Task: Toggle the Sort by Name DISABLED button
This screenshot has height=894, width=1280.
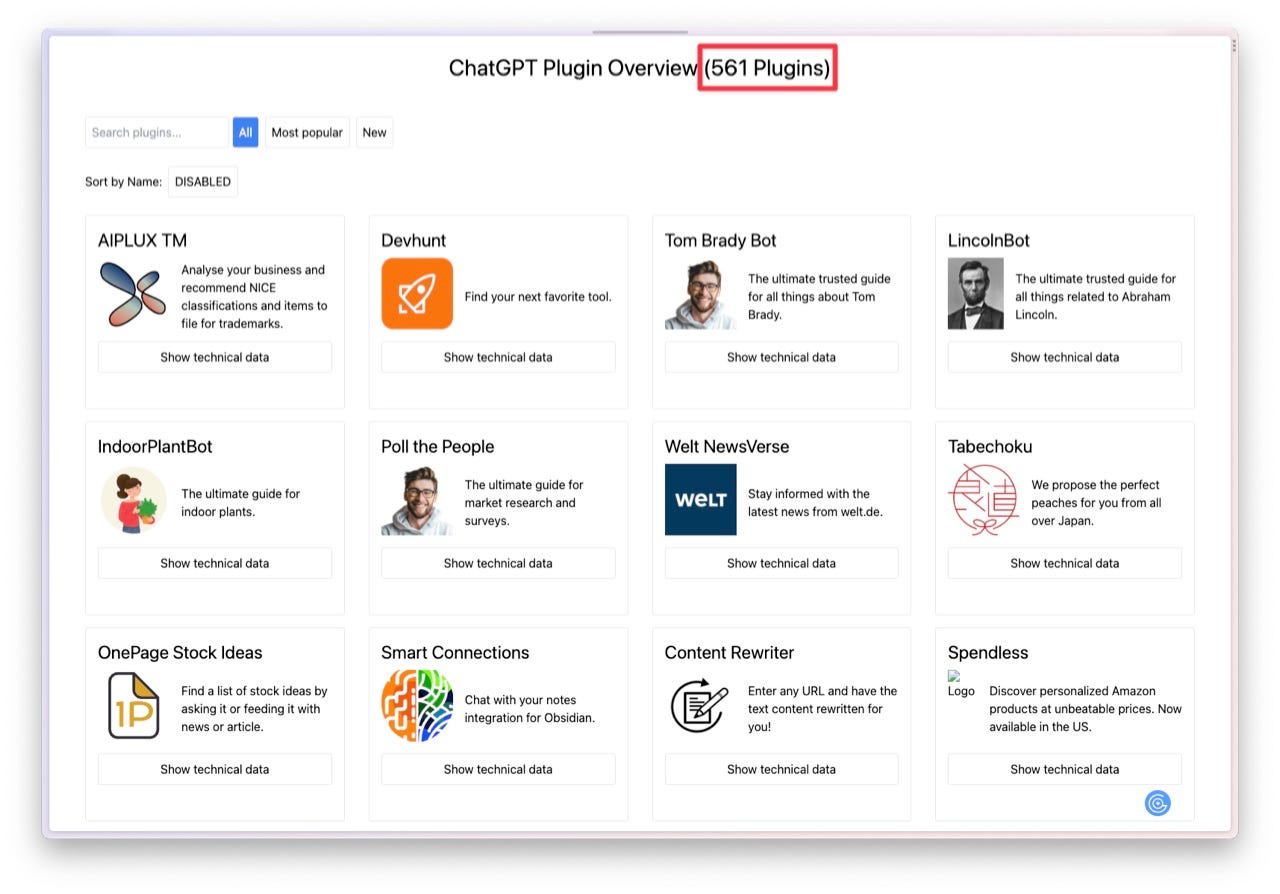Action: pos(203,182)
